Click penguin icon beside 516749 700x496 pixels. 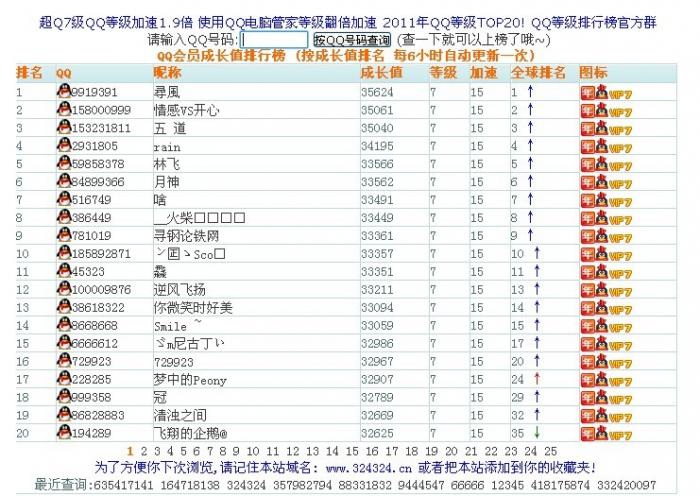tap(64, 198)
